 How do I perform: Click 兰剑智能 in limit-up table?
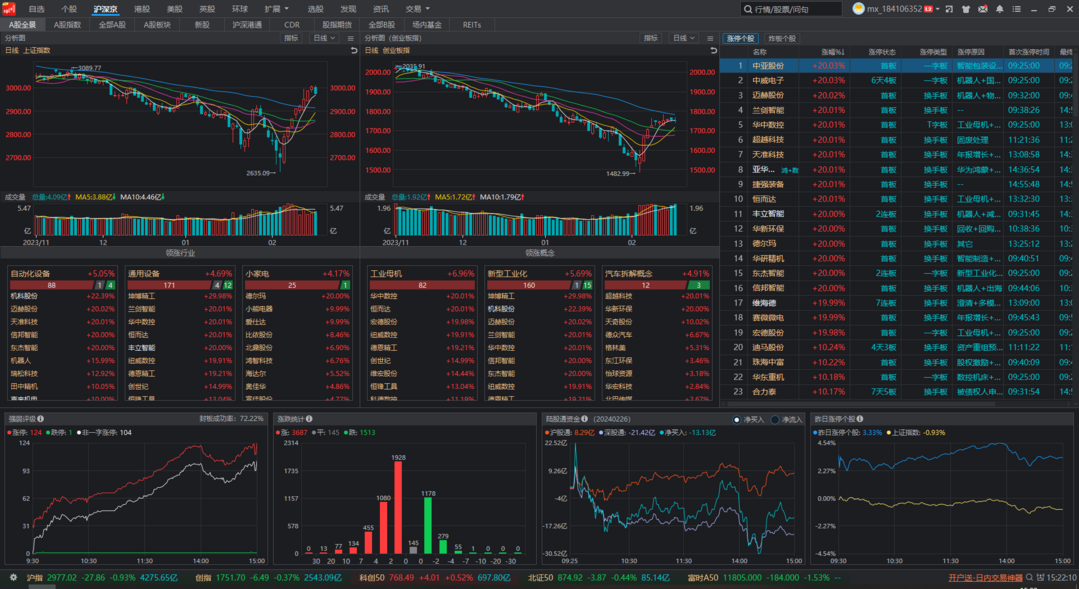pos(768,110)
